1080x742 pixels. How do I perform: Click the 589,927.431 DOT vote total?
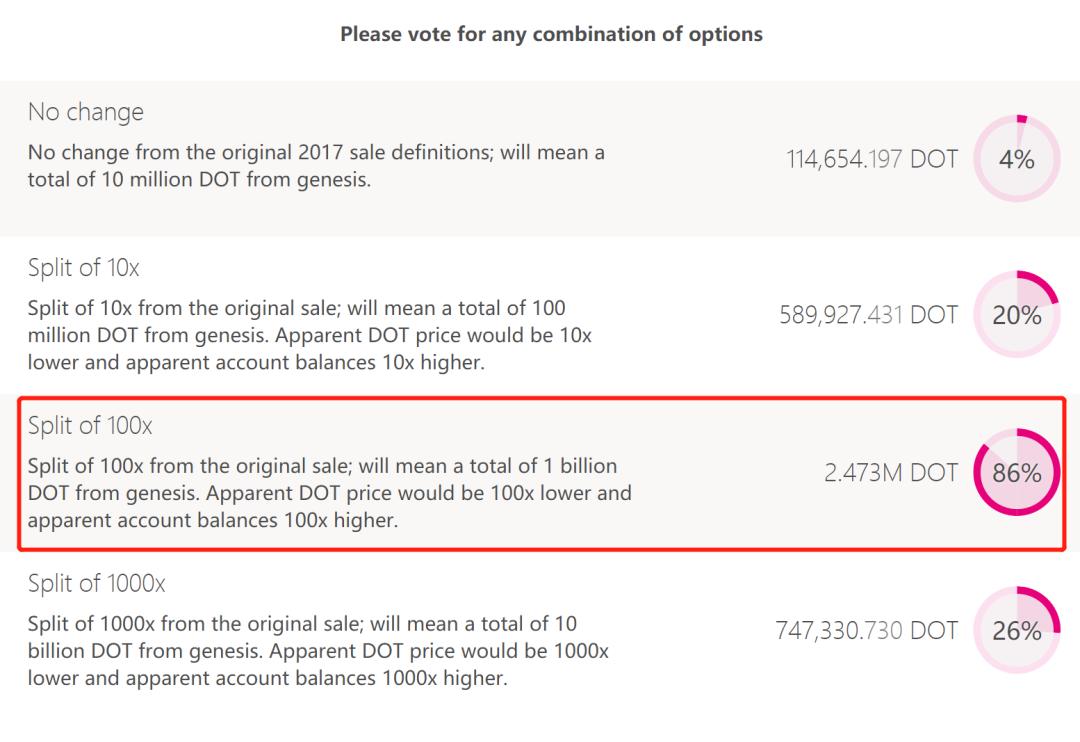[x=868, y=315]
